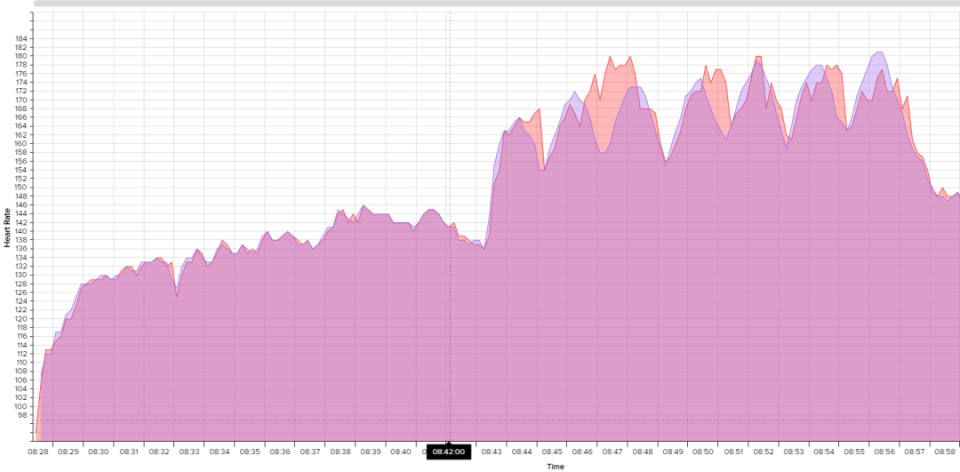Pick the 08:46 time axis label
960x472 pixels.
click(x=583, y=451)
